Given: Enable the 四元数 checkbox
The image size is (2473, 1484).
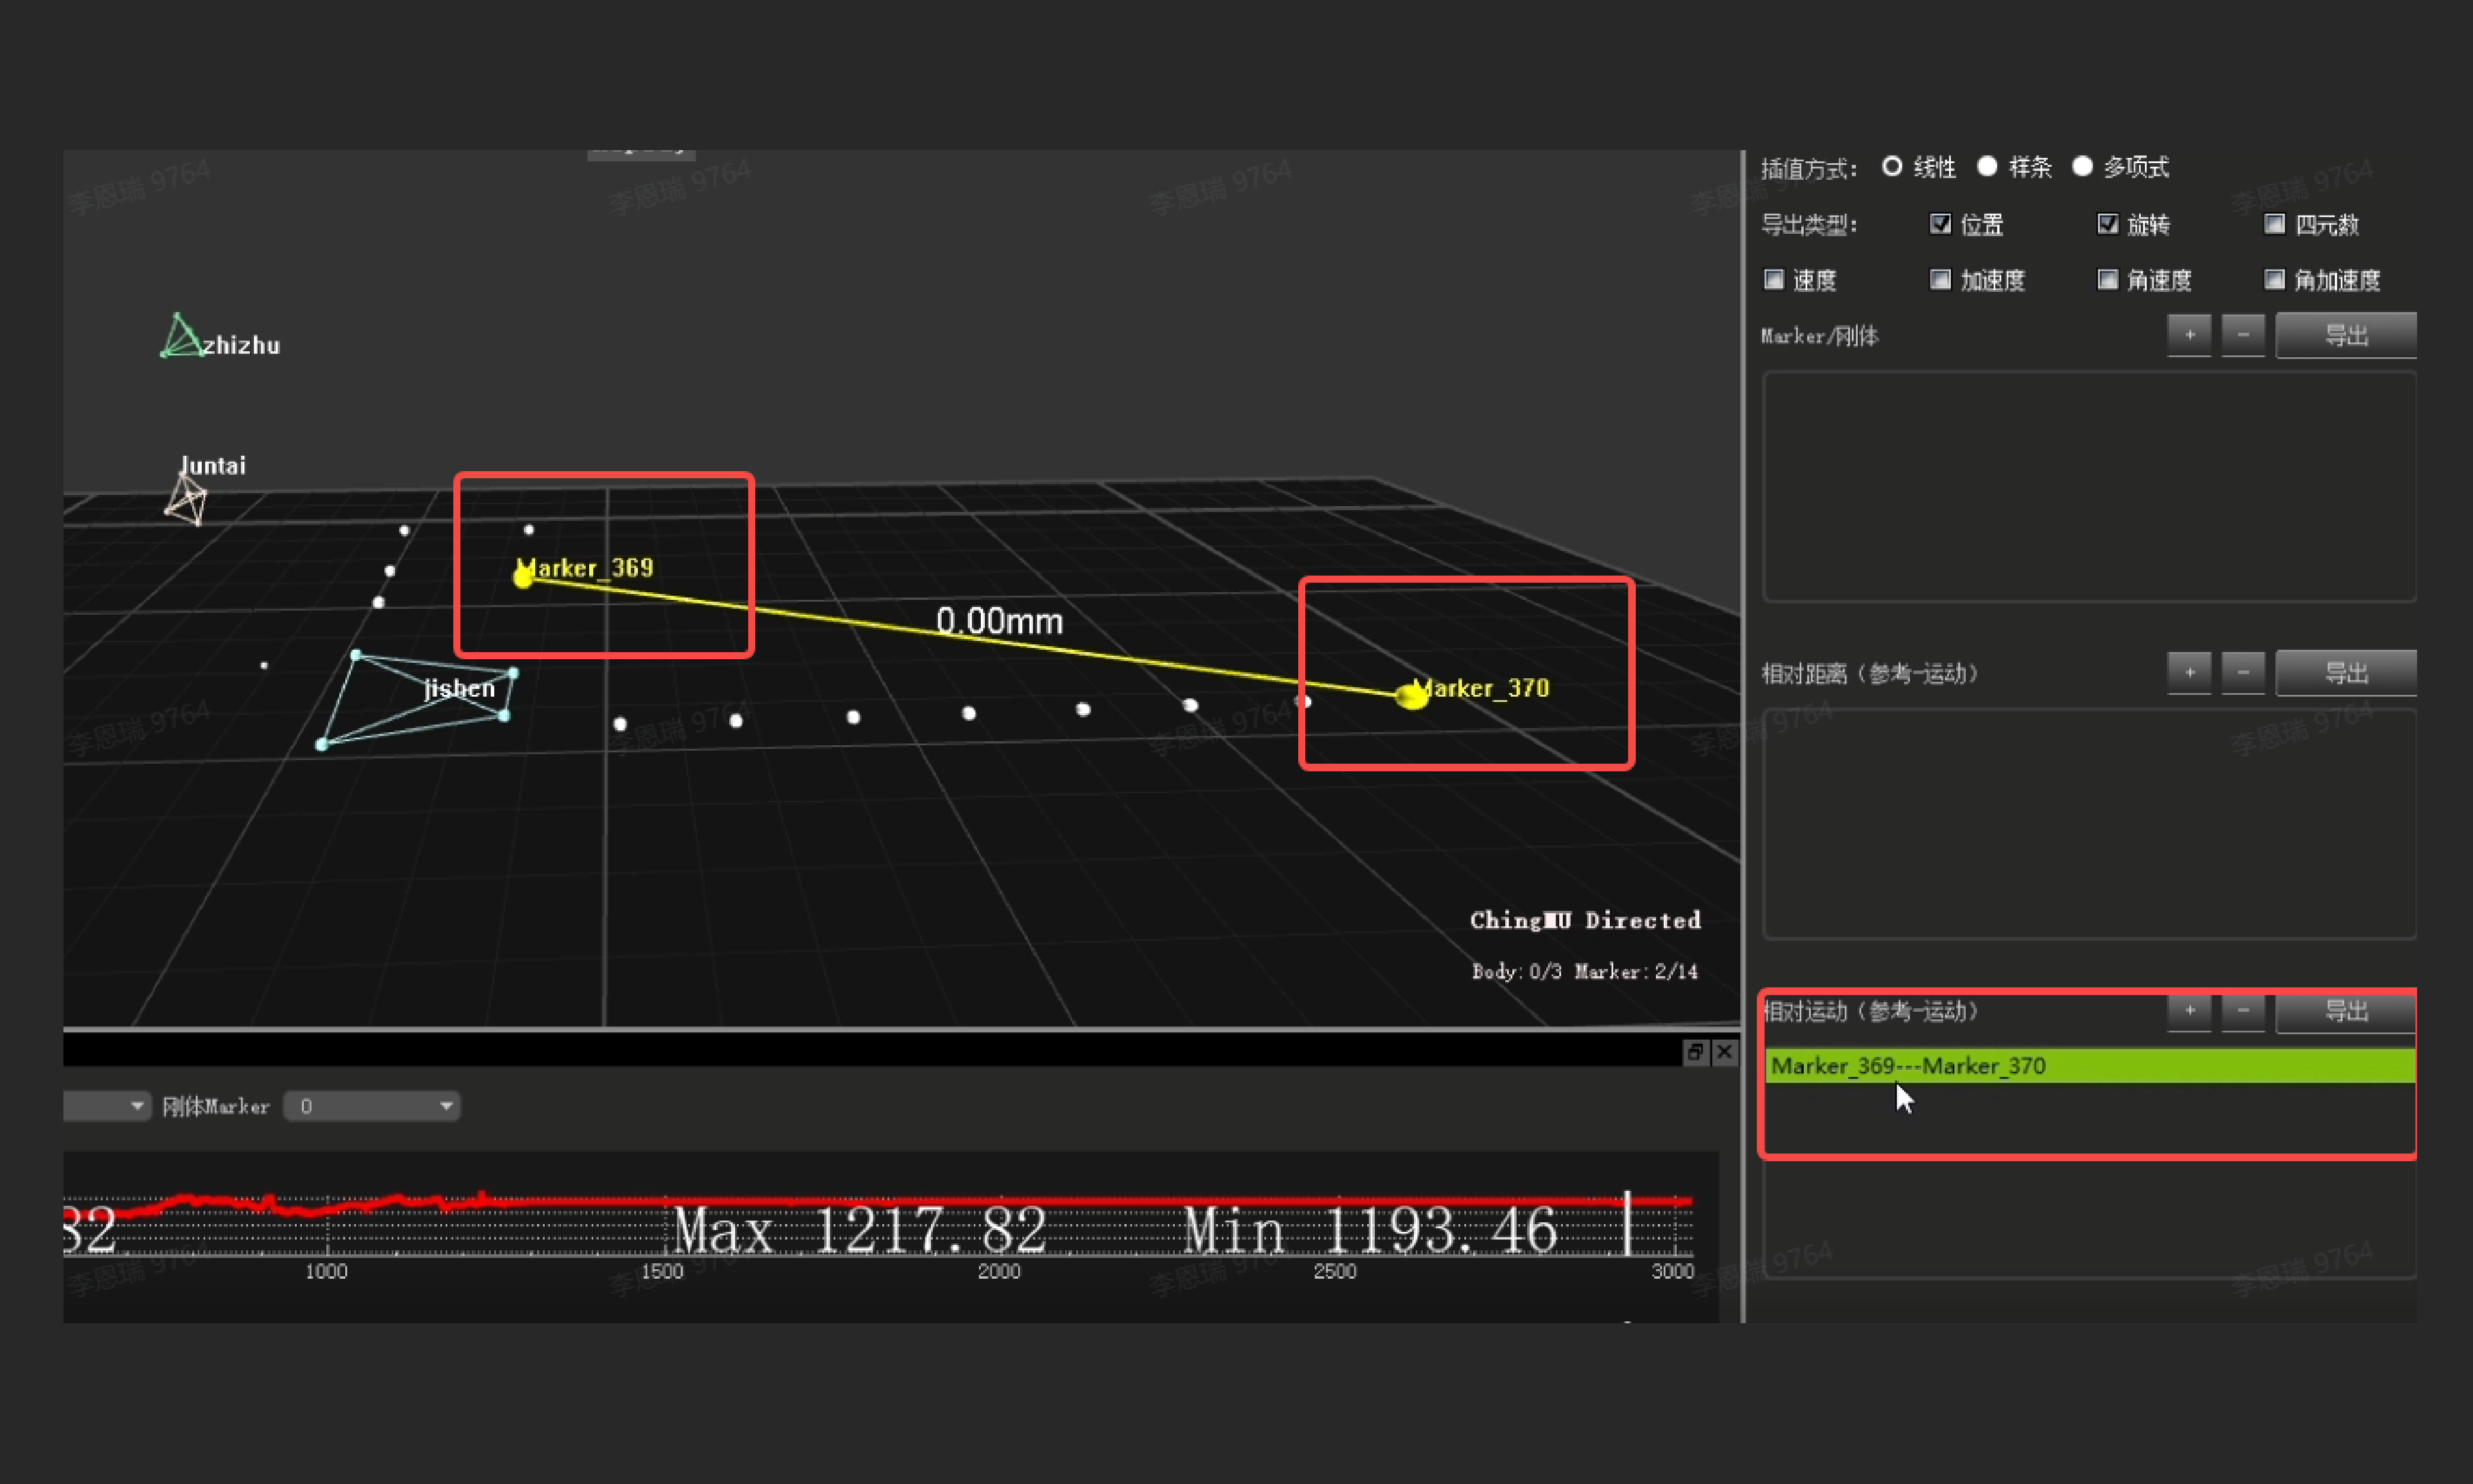Looking at the screenshot, I should click(2274, 224).
